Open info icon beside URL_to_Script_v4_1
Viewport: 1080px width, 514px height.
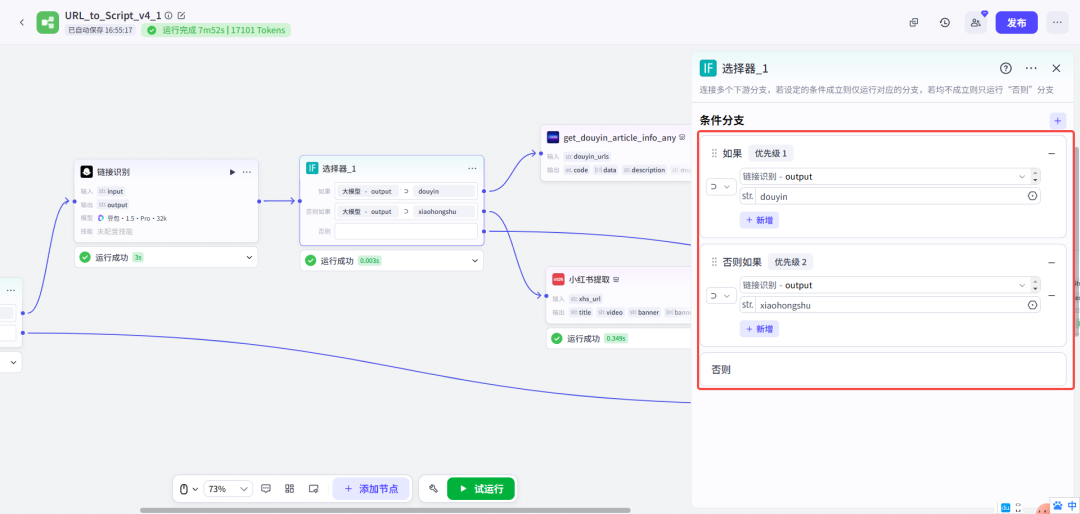coord(169,15)
